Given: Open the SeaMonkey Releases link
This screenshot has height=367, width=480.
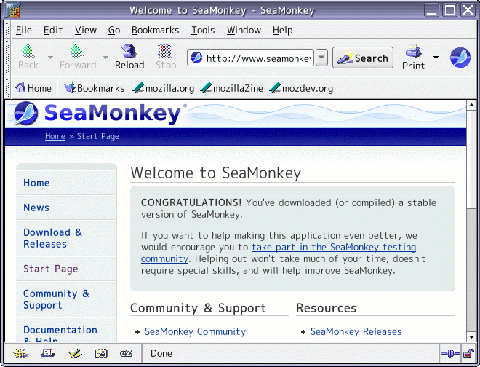Looking at the screenshot, I should pos(356,332).
